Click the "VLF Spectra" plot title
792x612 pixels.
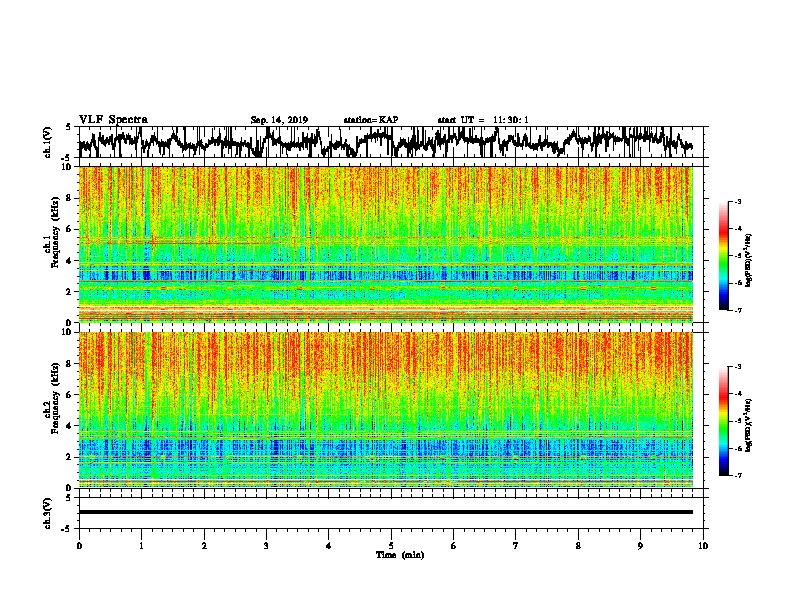tap(113, 120)
